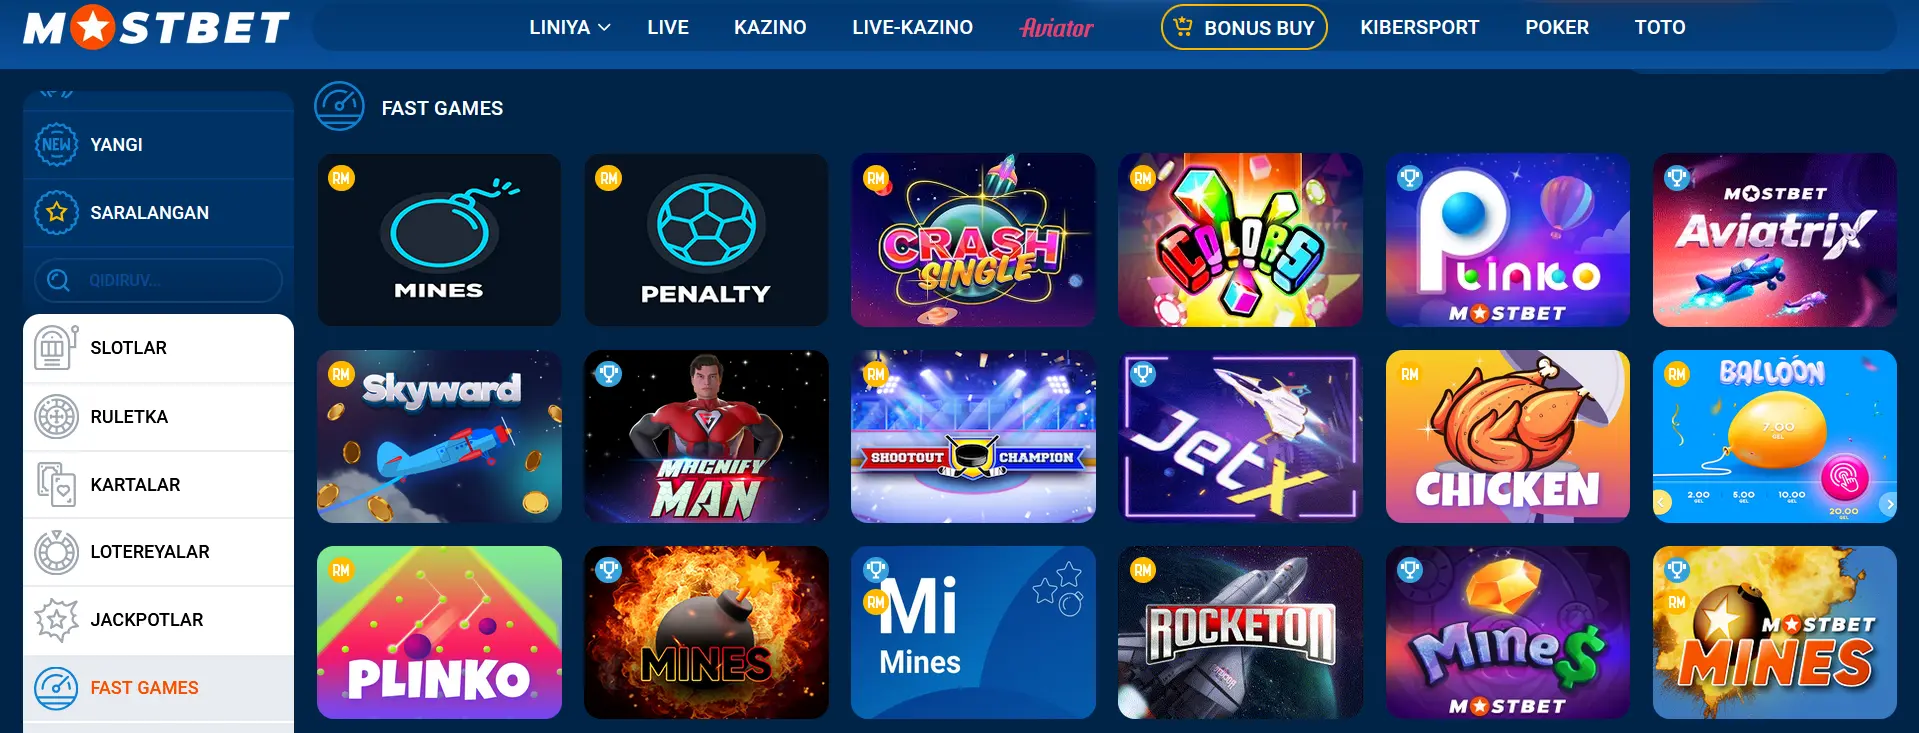The image size is (1919, 733).
Task: Click the roulette wheel icon beside RULETKA
Action: tap(56, 416)
